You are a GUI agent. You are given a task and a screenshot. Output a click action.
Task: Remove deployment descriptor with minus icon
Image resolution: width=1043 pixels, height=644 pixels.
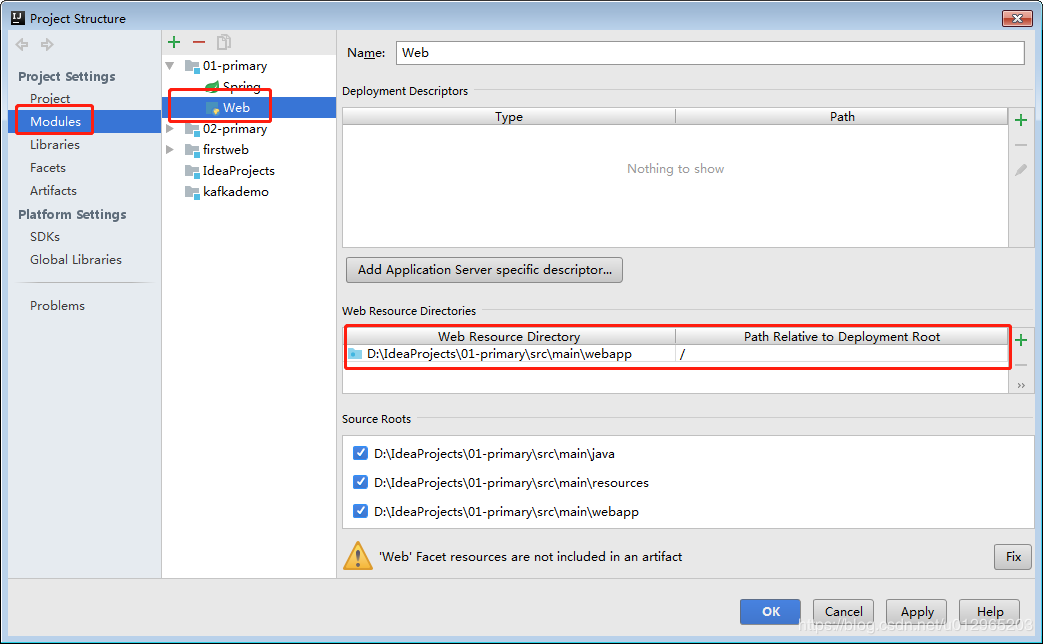1021,145
